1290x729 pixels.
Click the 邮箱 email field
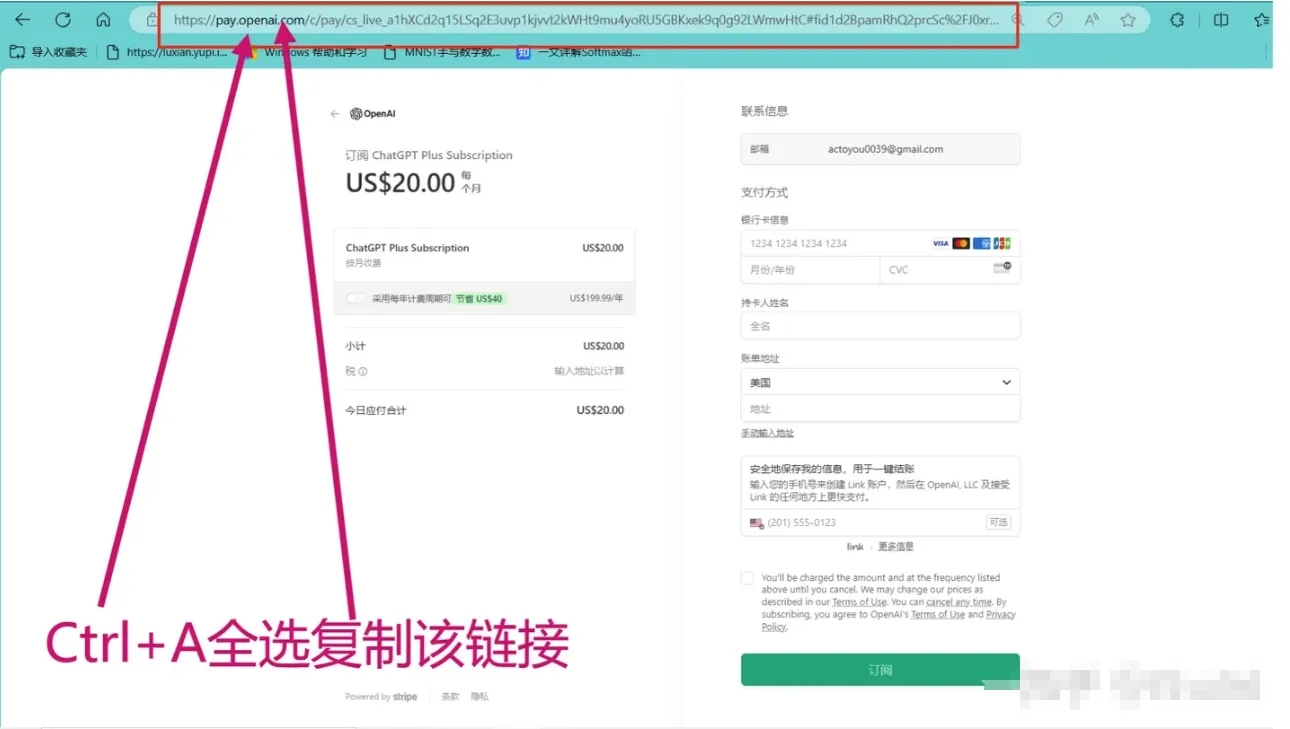(x=880, y=149)
